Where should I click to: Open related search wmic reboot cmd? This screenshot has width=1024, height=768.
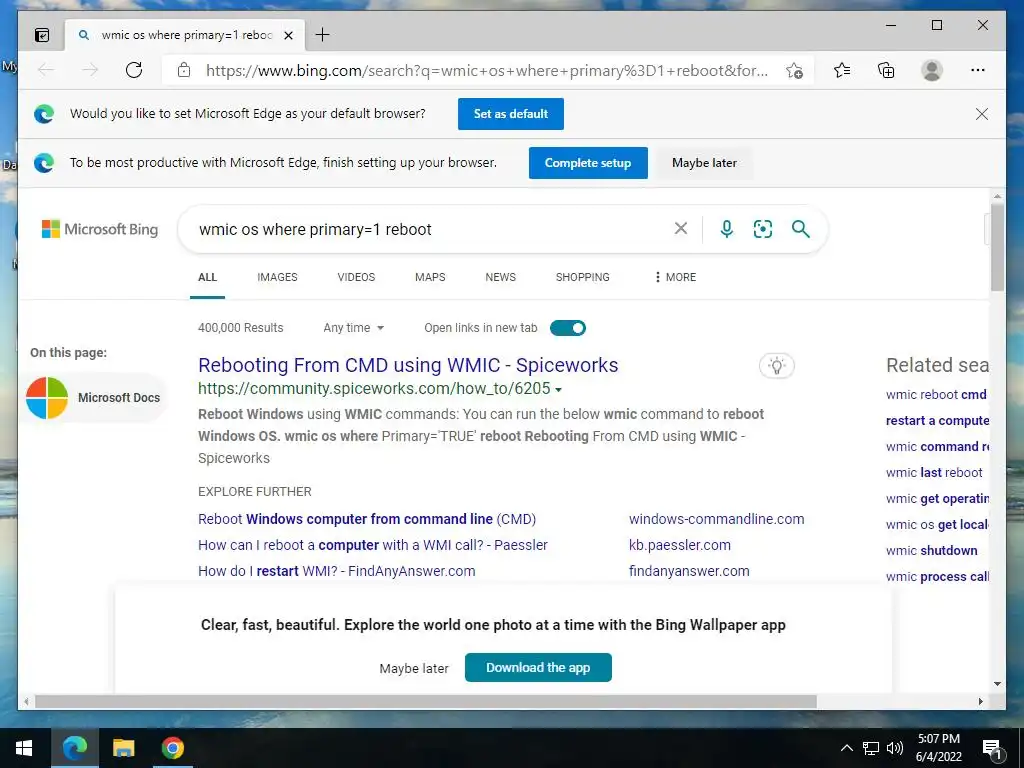936,394
